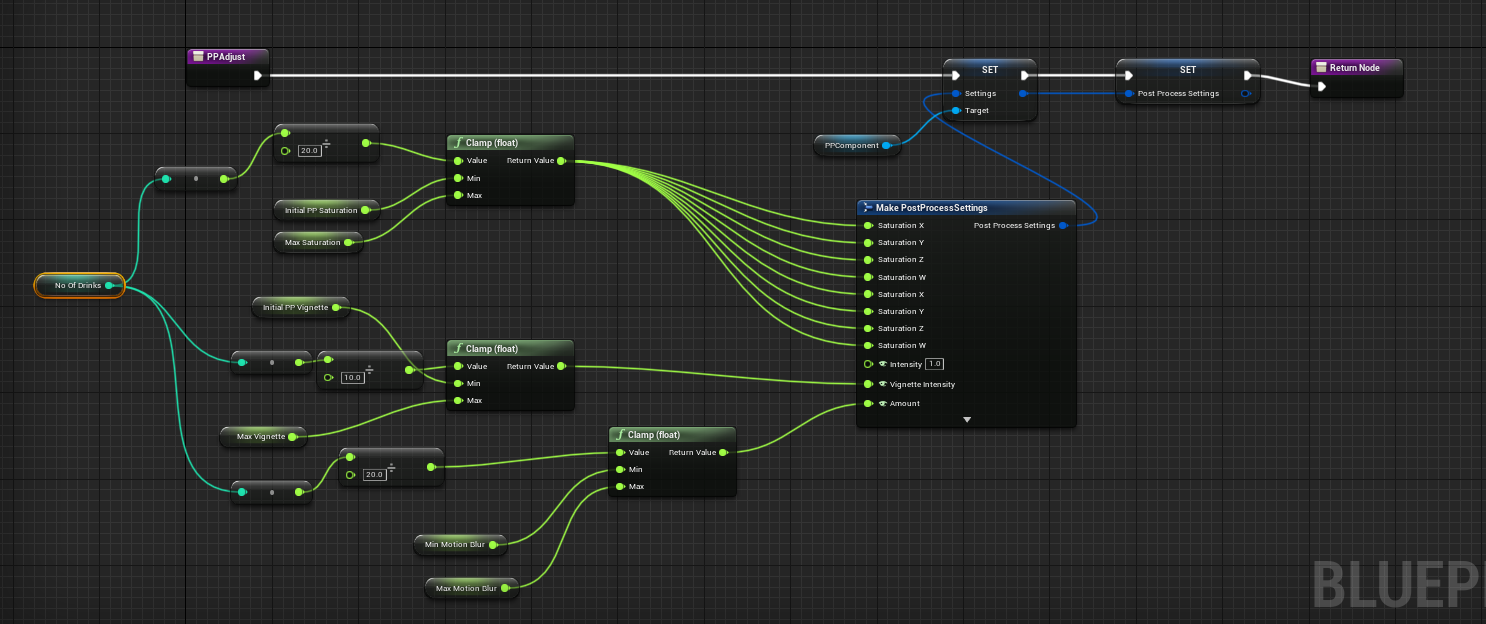This screenshot has width=1486, height=624.
Task: Click the PPComponent variable output pin
Action: 887,146
